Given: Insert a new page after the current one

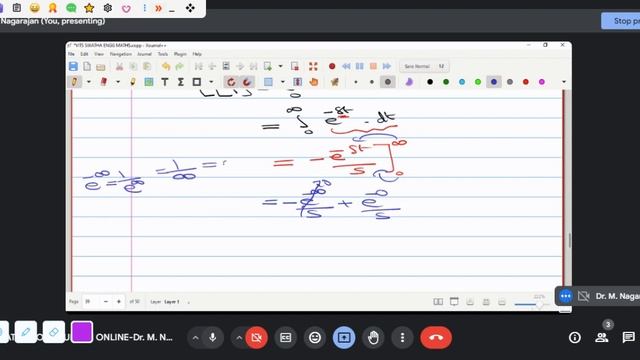Looking at the screenshot, I should click(x=268, y=67).
